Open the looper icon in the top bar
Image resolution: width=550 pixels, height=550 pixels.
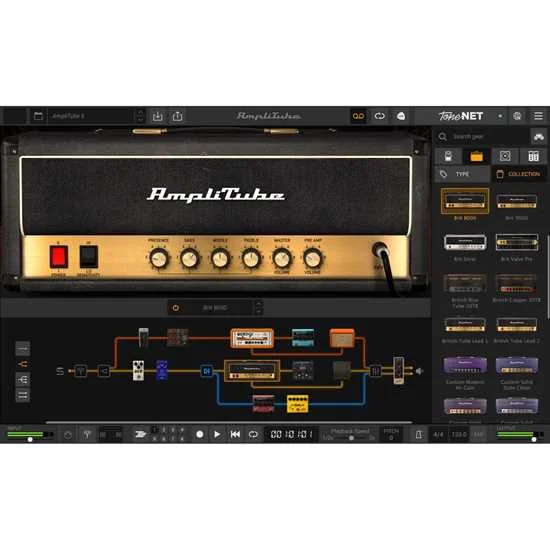click(x=380, y=116)
